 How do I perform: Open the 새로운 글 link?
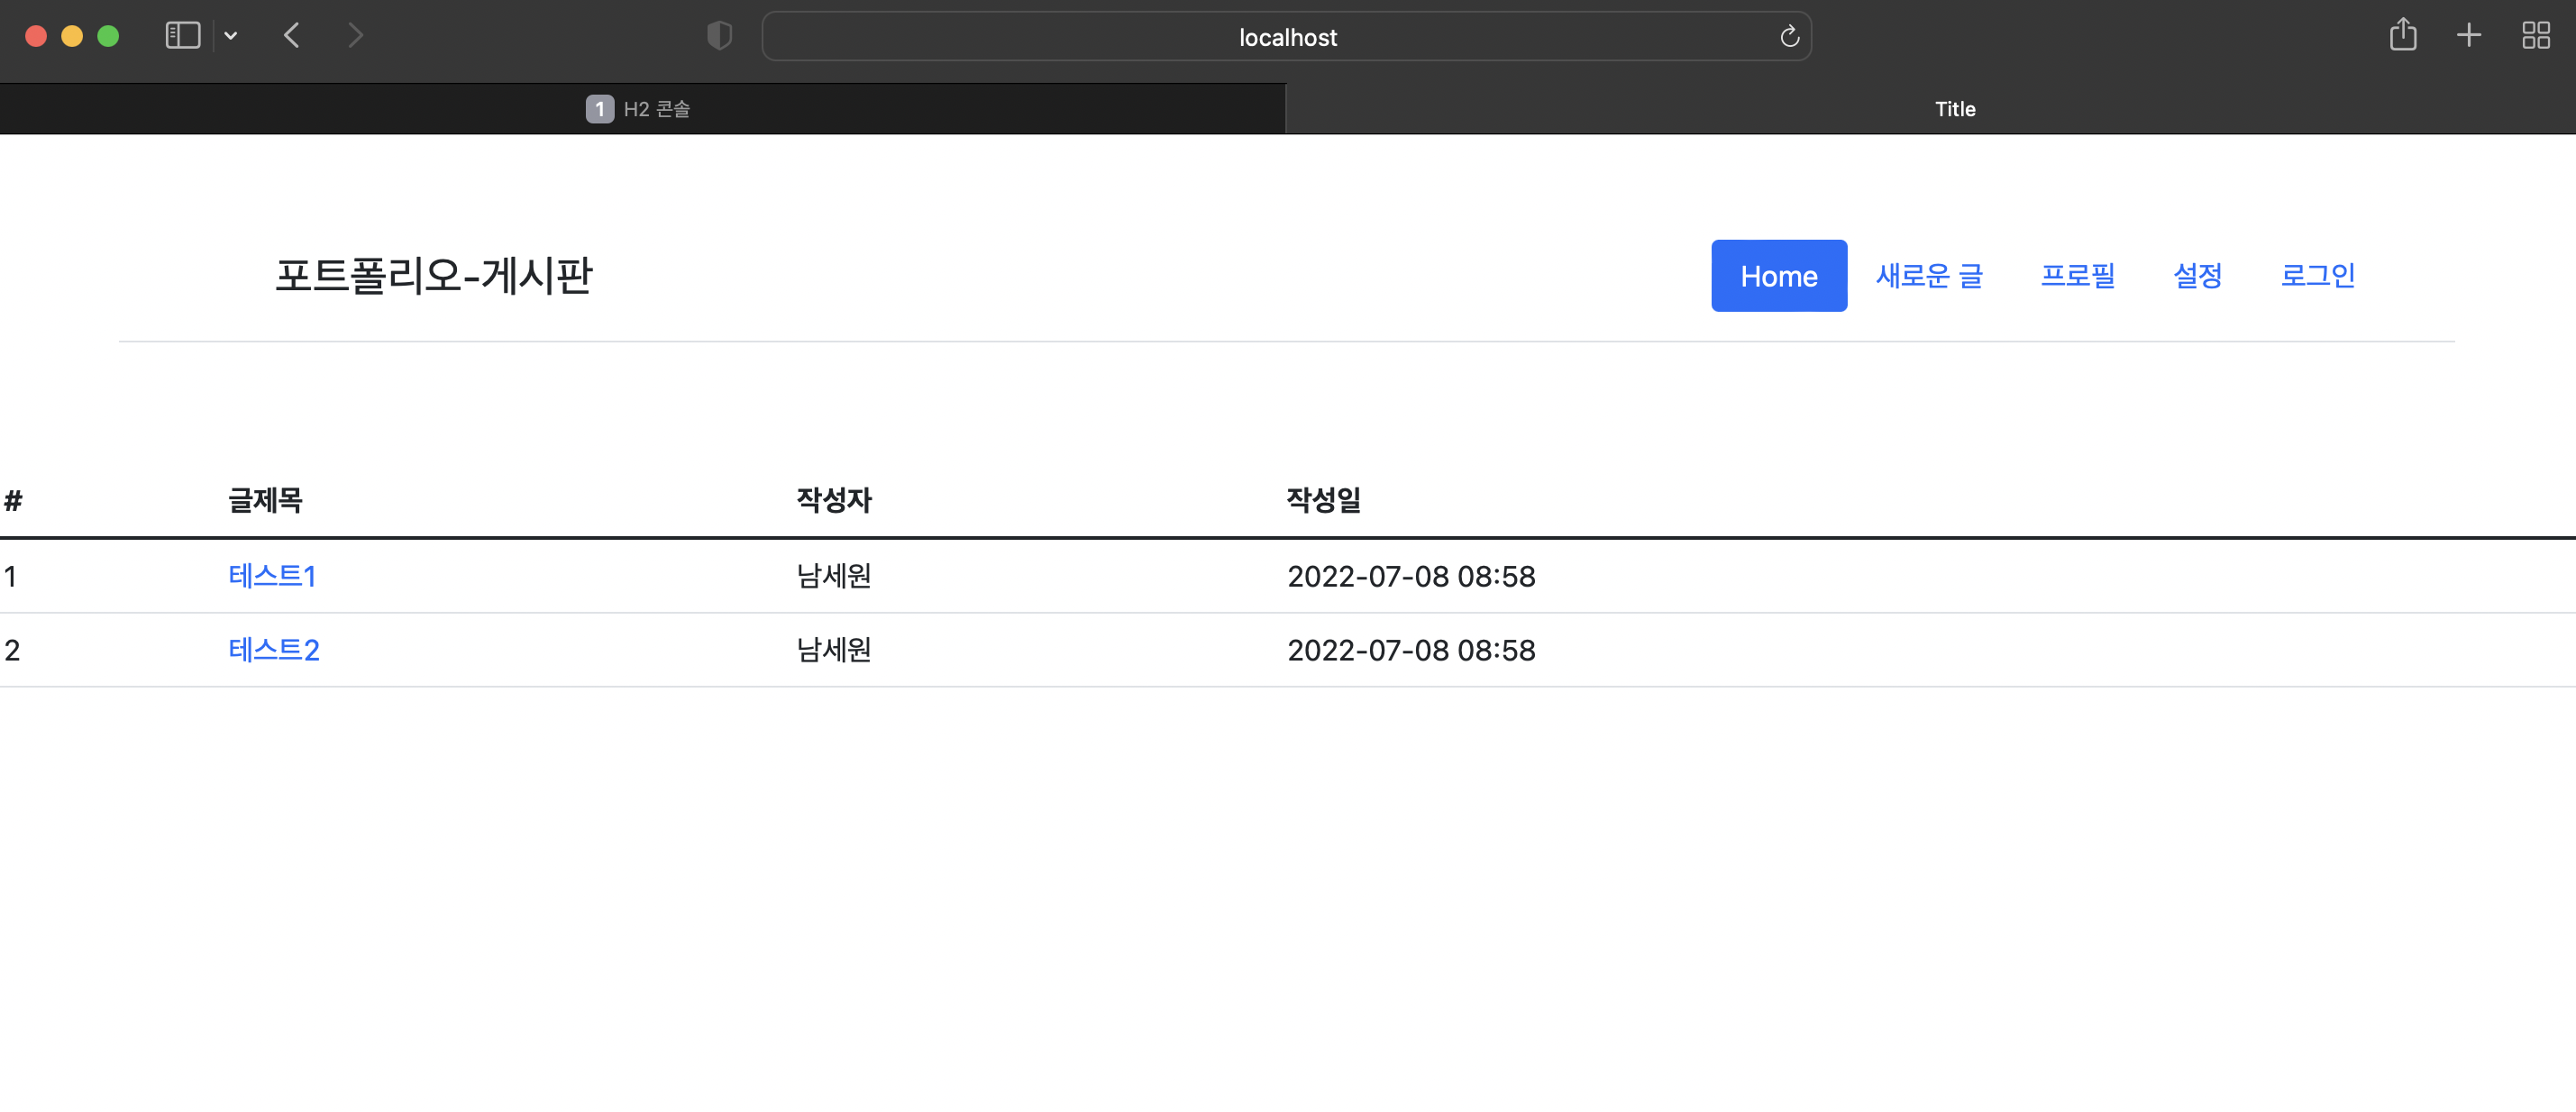pyautogui.click(x=1928, y=275)
